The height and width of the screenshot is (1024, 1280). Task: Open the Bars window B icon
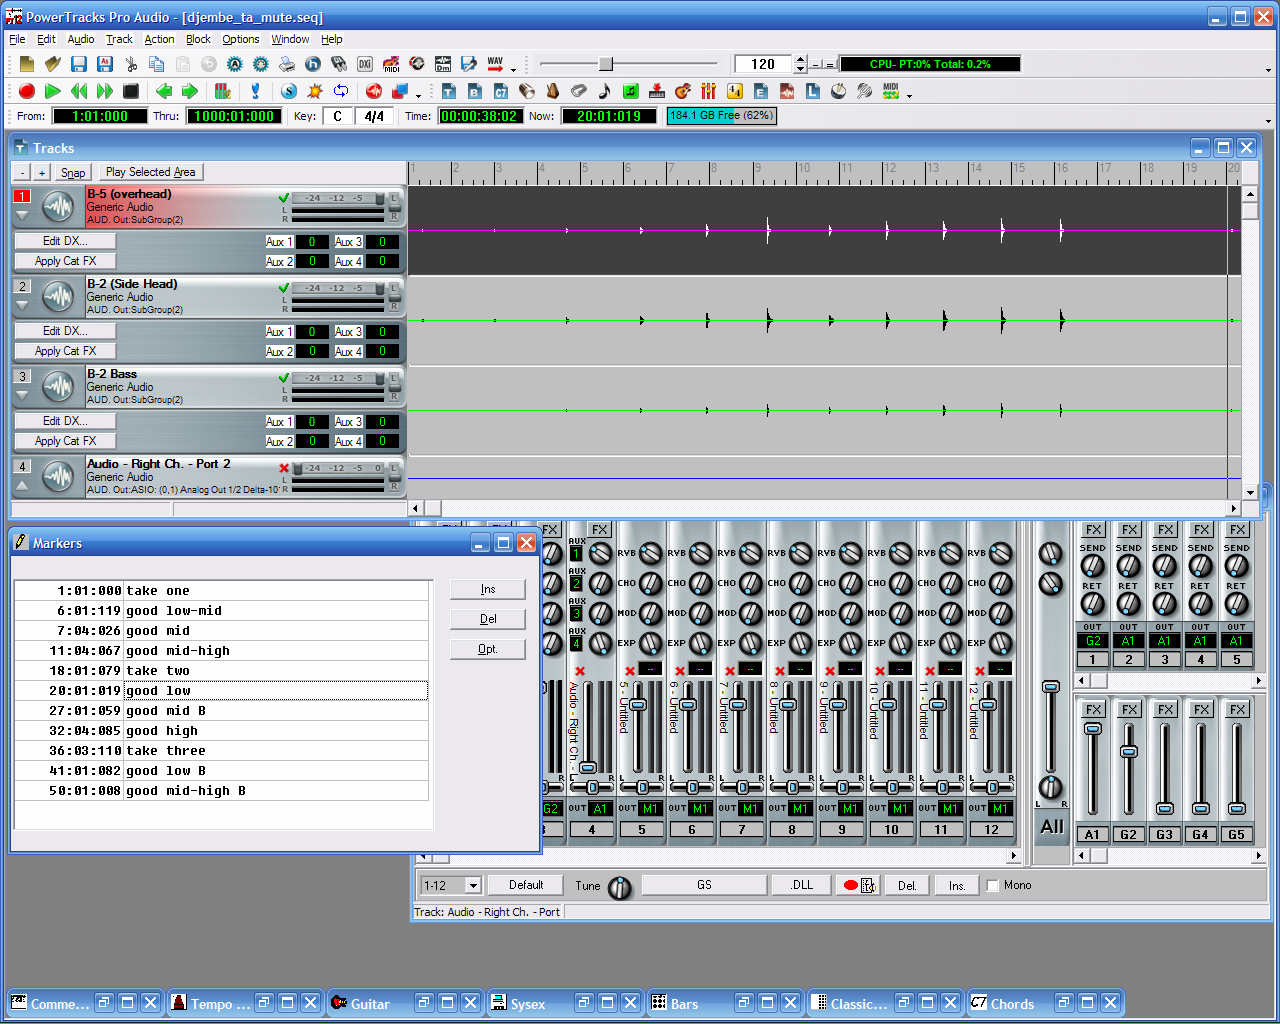pos(475,91)
